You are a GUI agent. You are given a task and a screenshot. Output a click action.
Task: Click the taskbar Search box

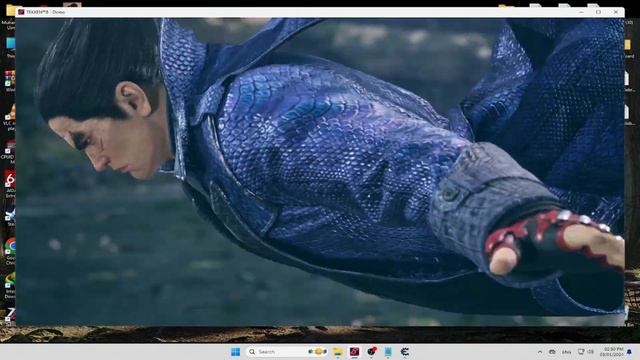pos(287,352)
